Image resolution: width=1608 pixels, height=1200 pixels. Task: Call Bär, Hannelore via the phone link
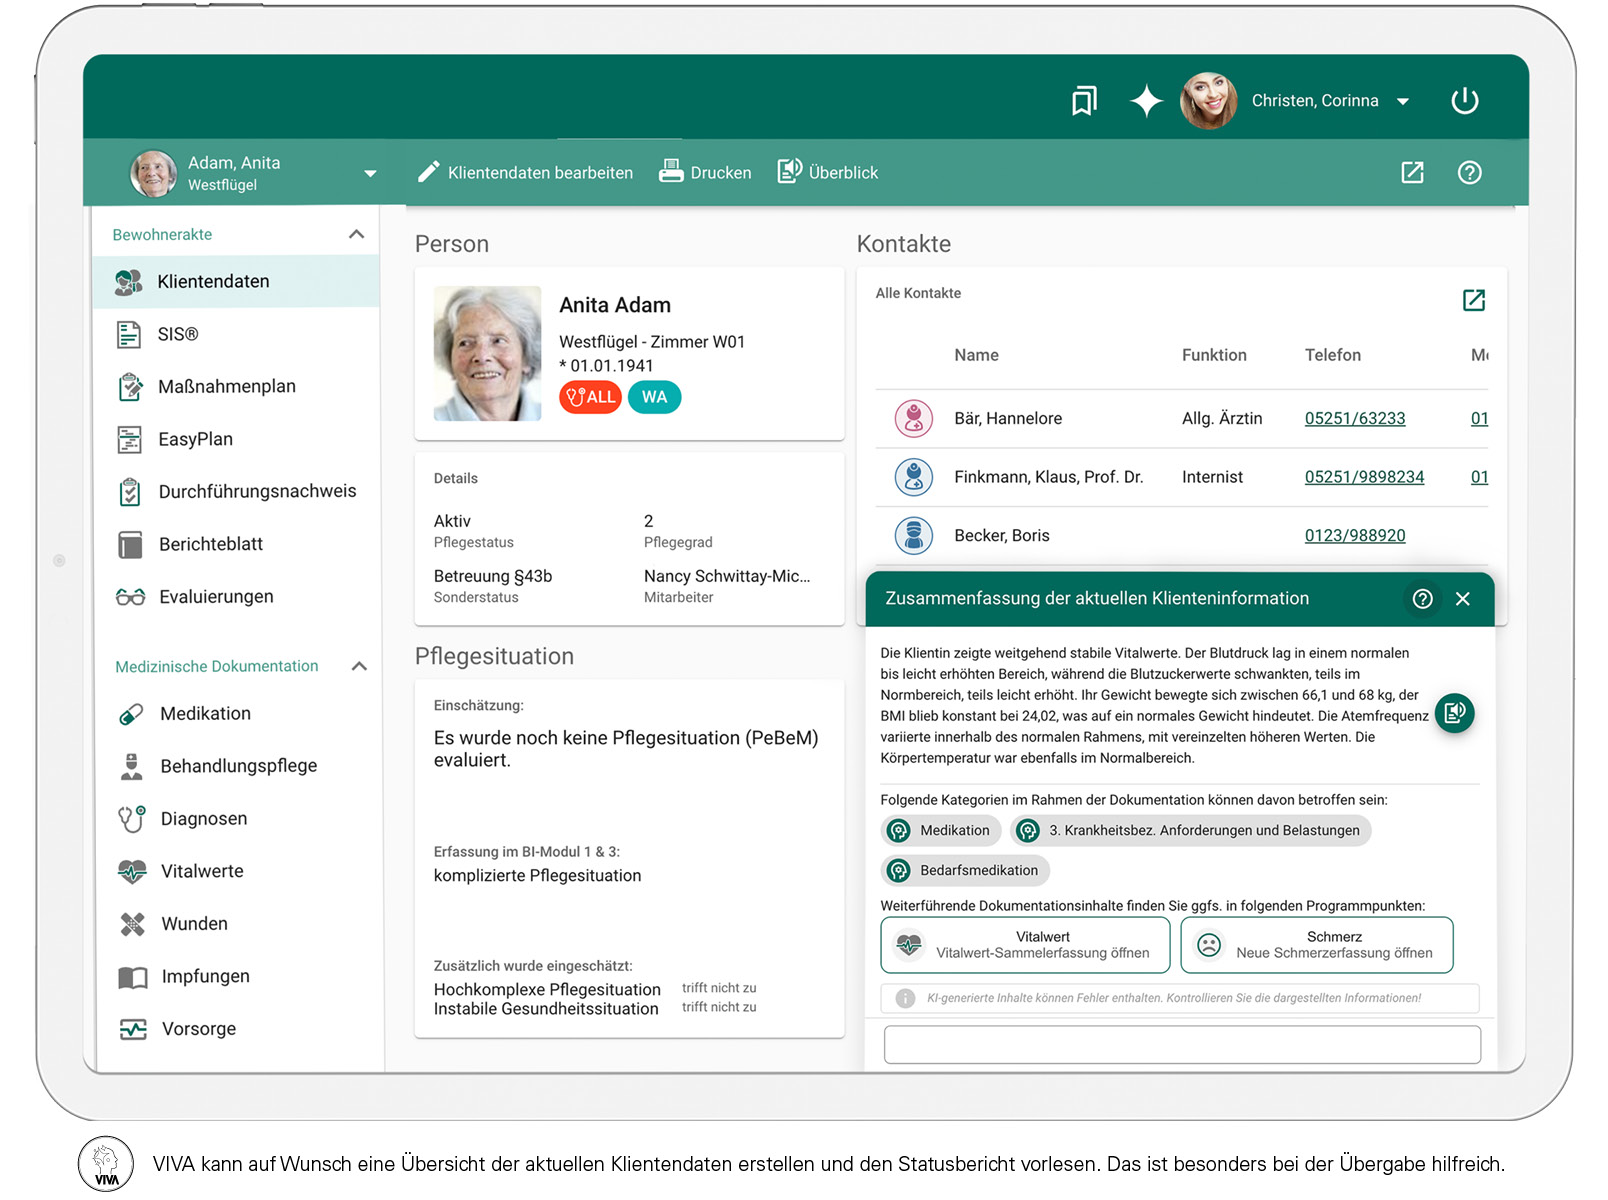(x=1354, y=418)
